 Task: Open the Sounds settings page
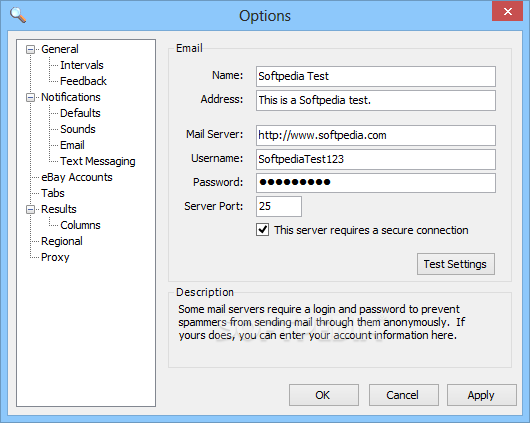pyautogui.click(x=78, y=129)
